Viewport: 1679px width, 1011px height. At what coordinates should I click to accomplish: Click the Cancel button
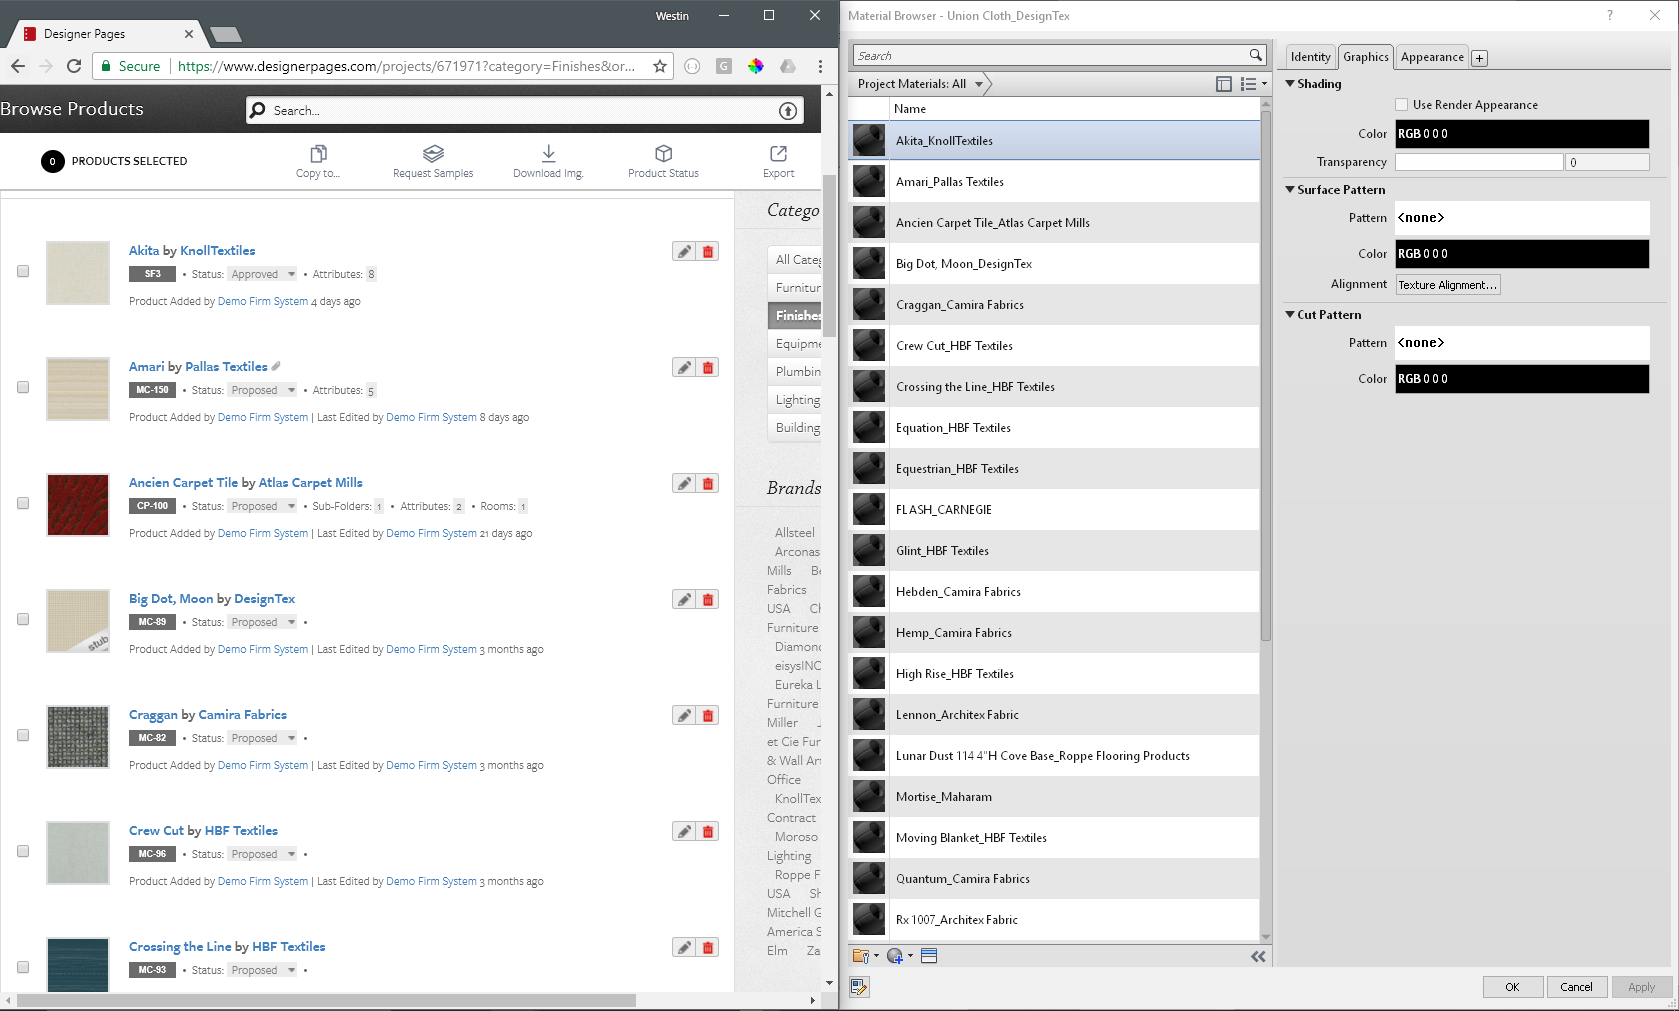[1577, 987]
